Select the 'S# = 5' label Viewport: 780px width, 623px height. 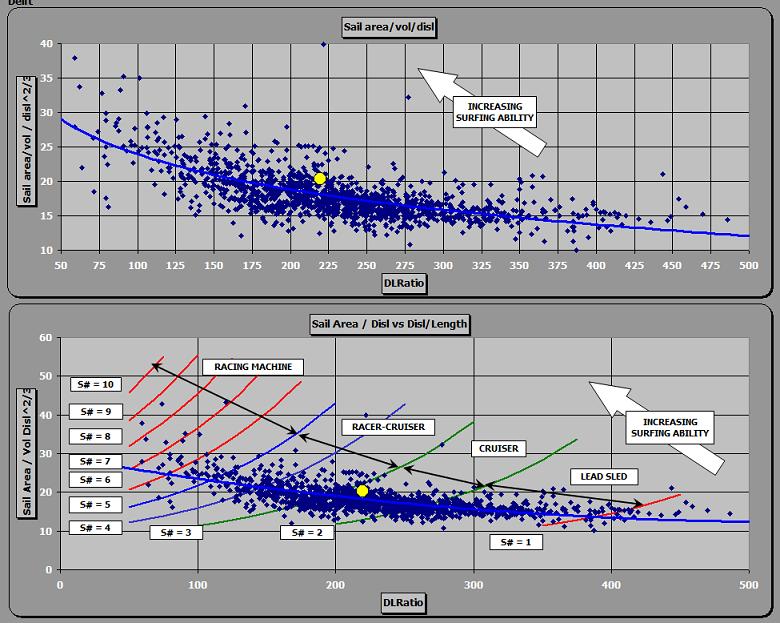96,505
